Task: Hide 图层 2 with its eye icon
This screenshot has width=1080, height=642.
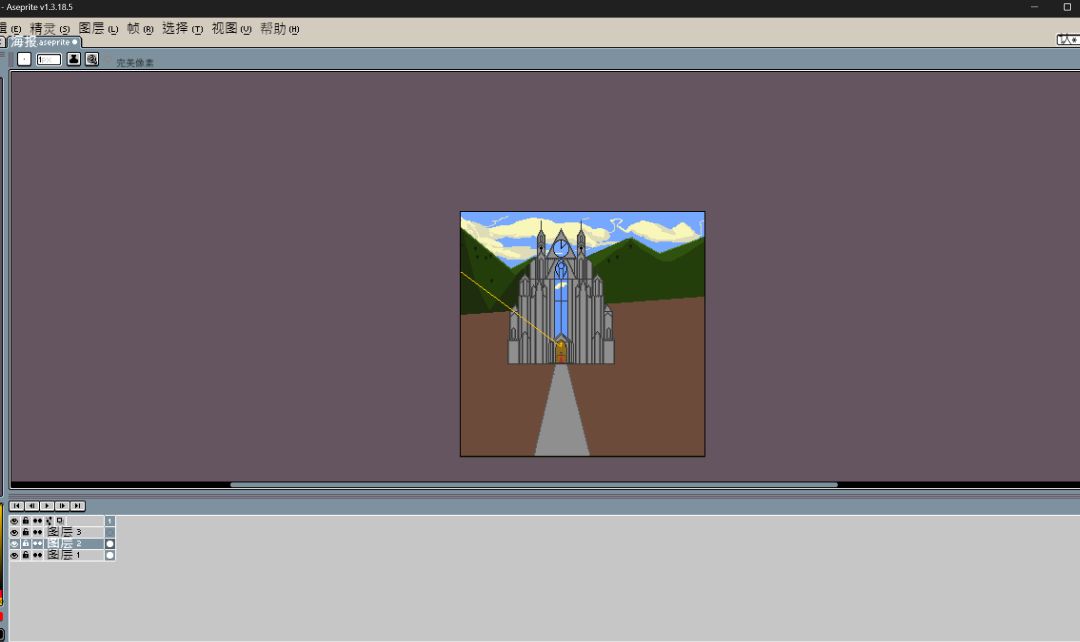Action: pyautogui.click(x=14, y=543)
